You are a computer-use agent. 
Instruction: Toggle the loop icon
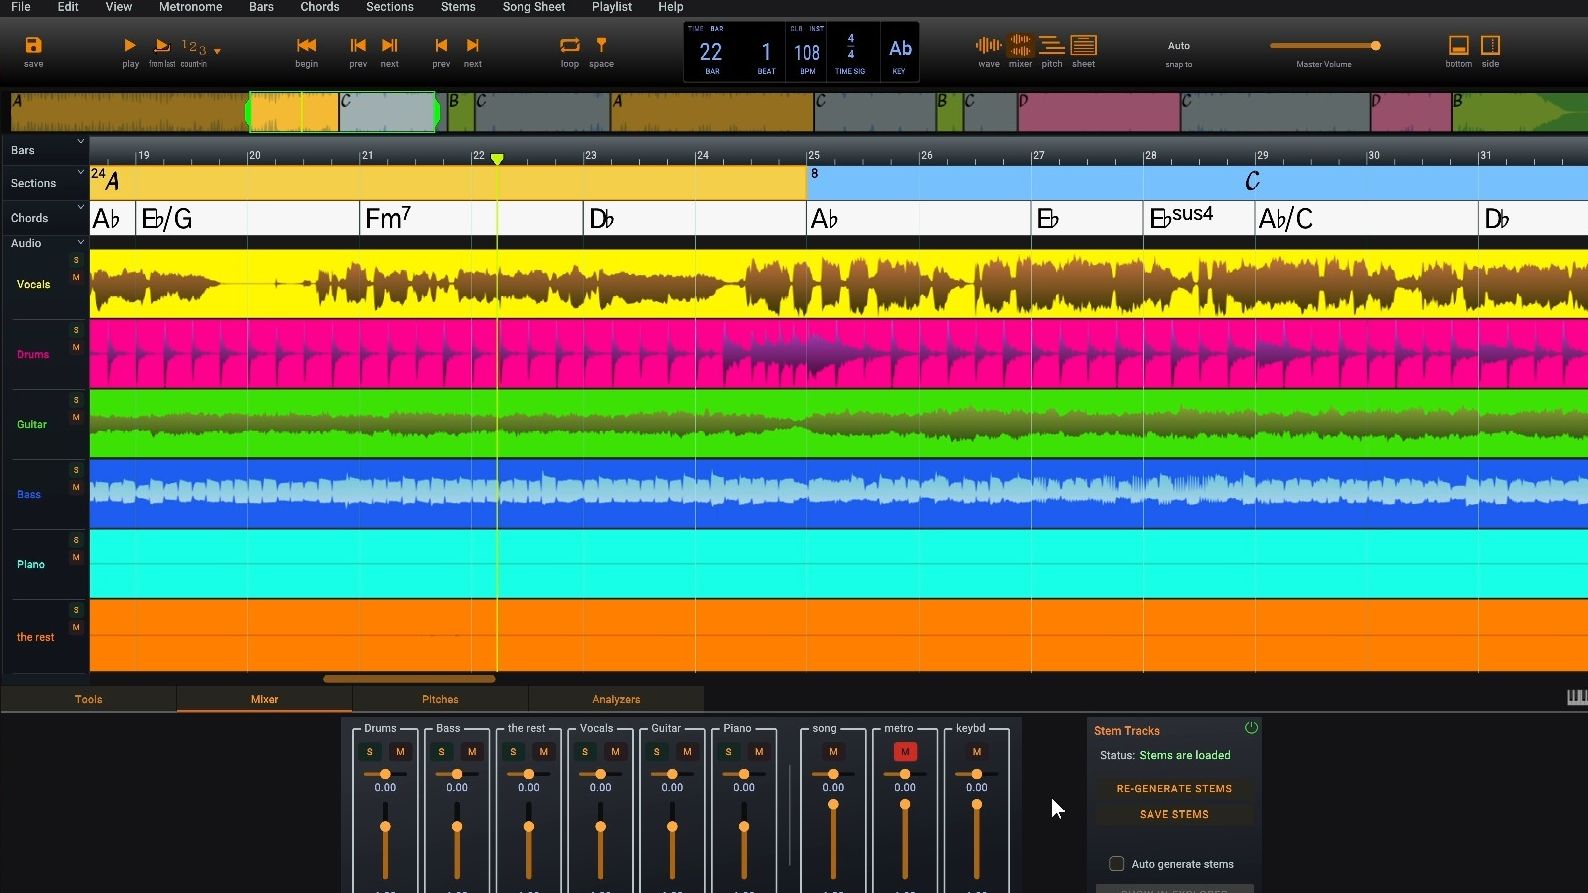[x=569, y=46]
